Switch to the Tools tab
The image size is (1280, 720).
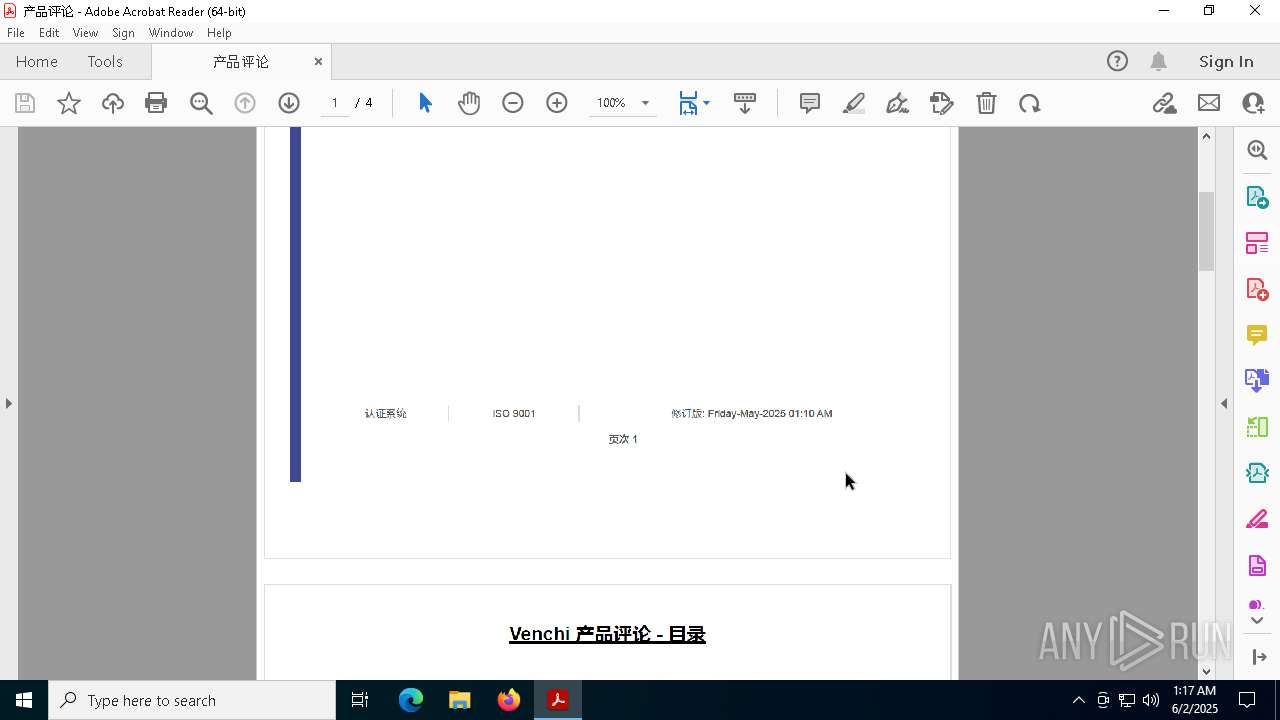105,61
